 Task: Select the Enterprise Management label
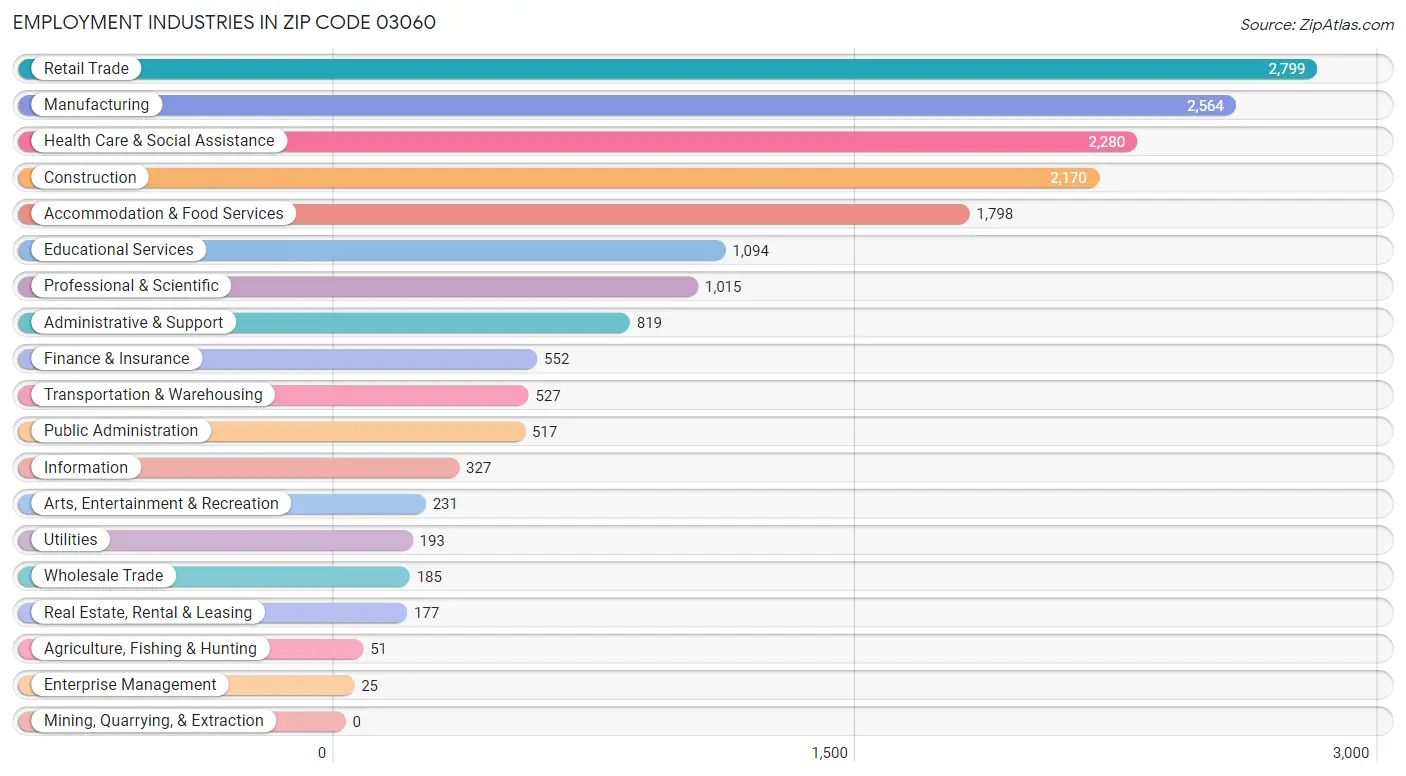(130, 685)
